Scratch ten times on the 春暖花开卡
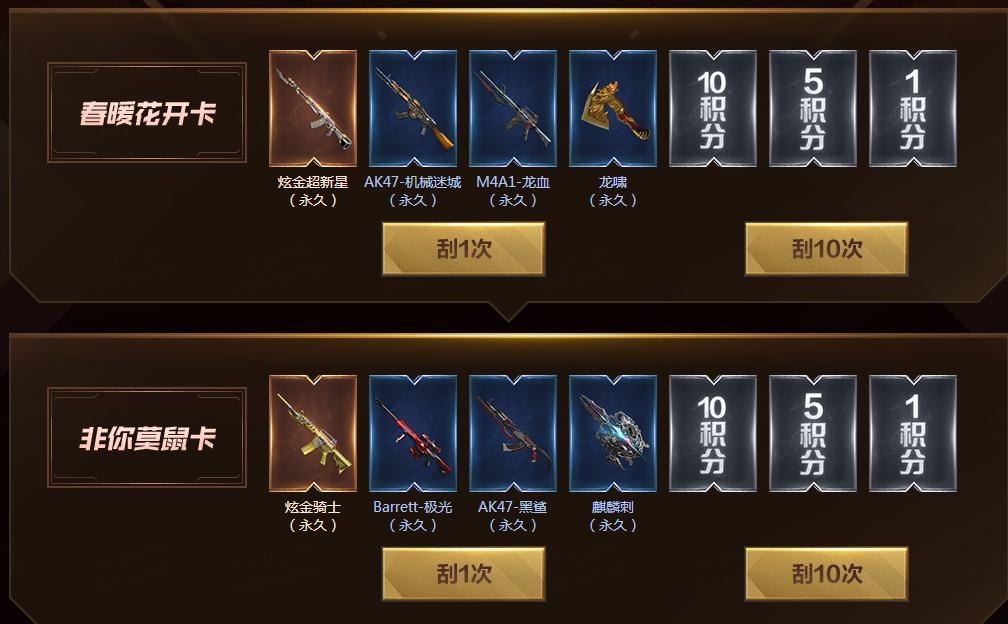The image size is (1008, 624). [827, 249]
